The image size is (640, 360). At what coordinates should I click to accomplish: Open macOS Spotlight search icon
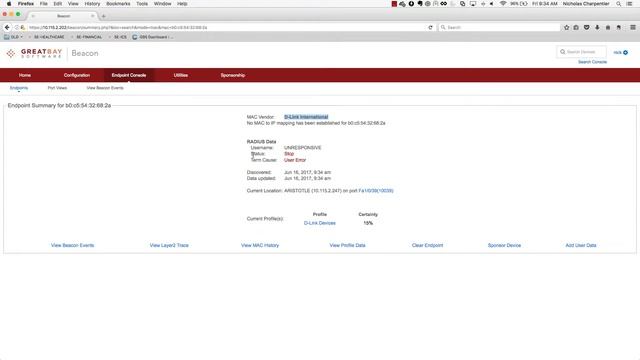pos(619,4)
